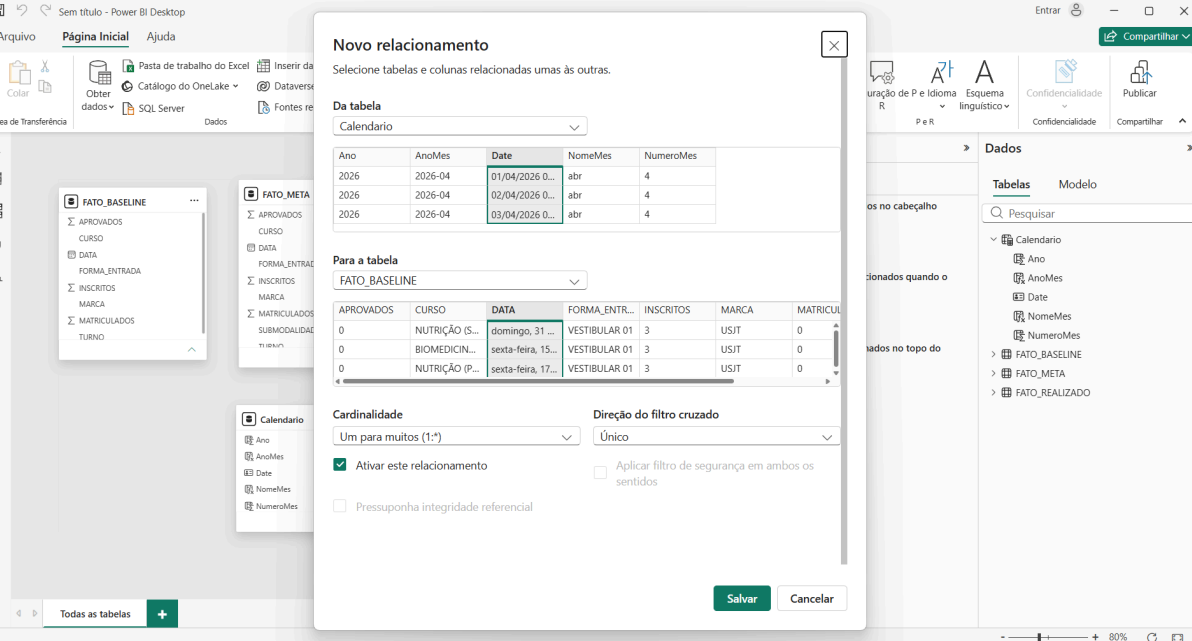This screenshot has height=641, width=1192.
Task: Check Aplicar filtro de segurança em ambos
Action: (x=601, y=473)
